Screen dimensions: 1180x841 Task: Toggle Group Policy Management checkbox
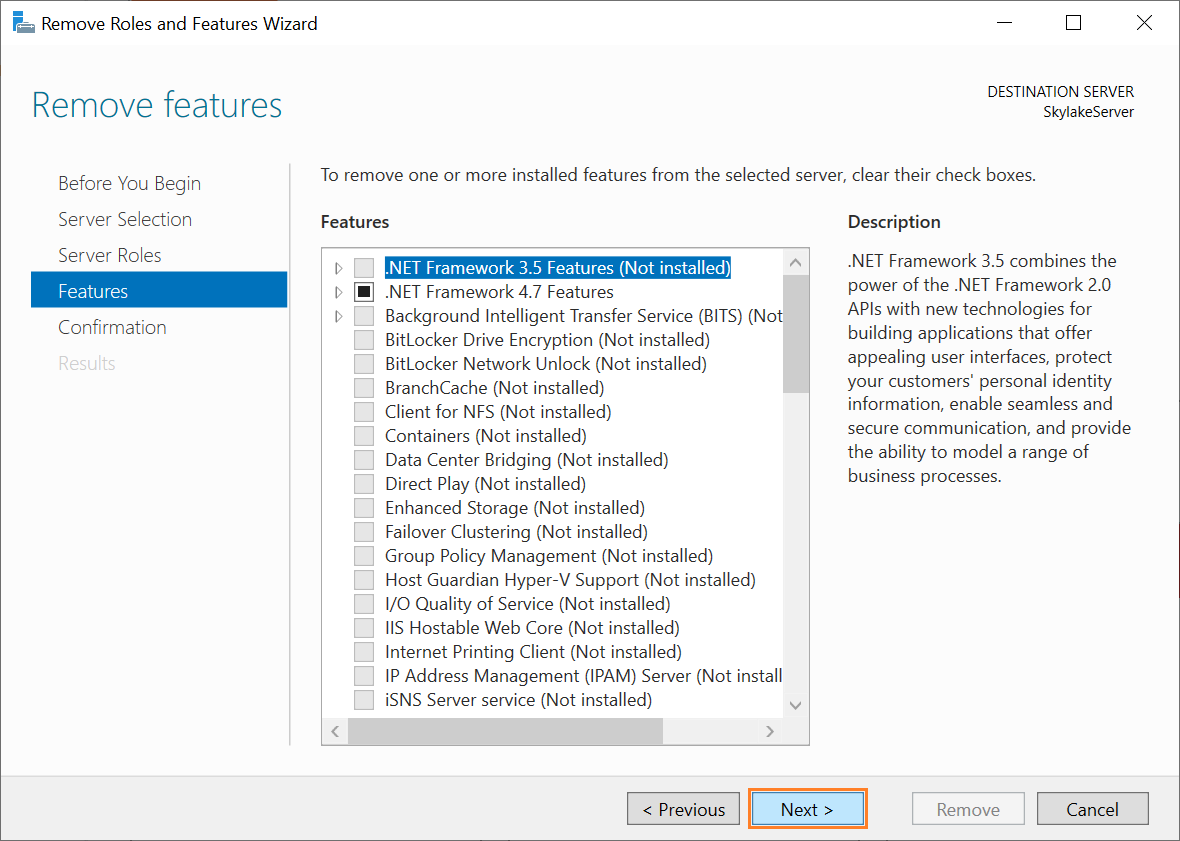tap(364, 557)
